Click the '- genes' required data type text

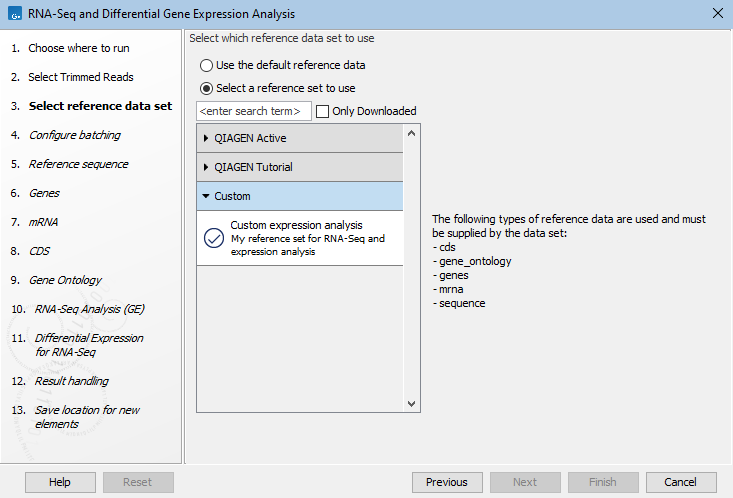click(x=451, y=275)
